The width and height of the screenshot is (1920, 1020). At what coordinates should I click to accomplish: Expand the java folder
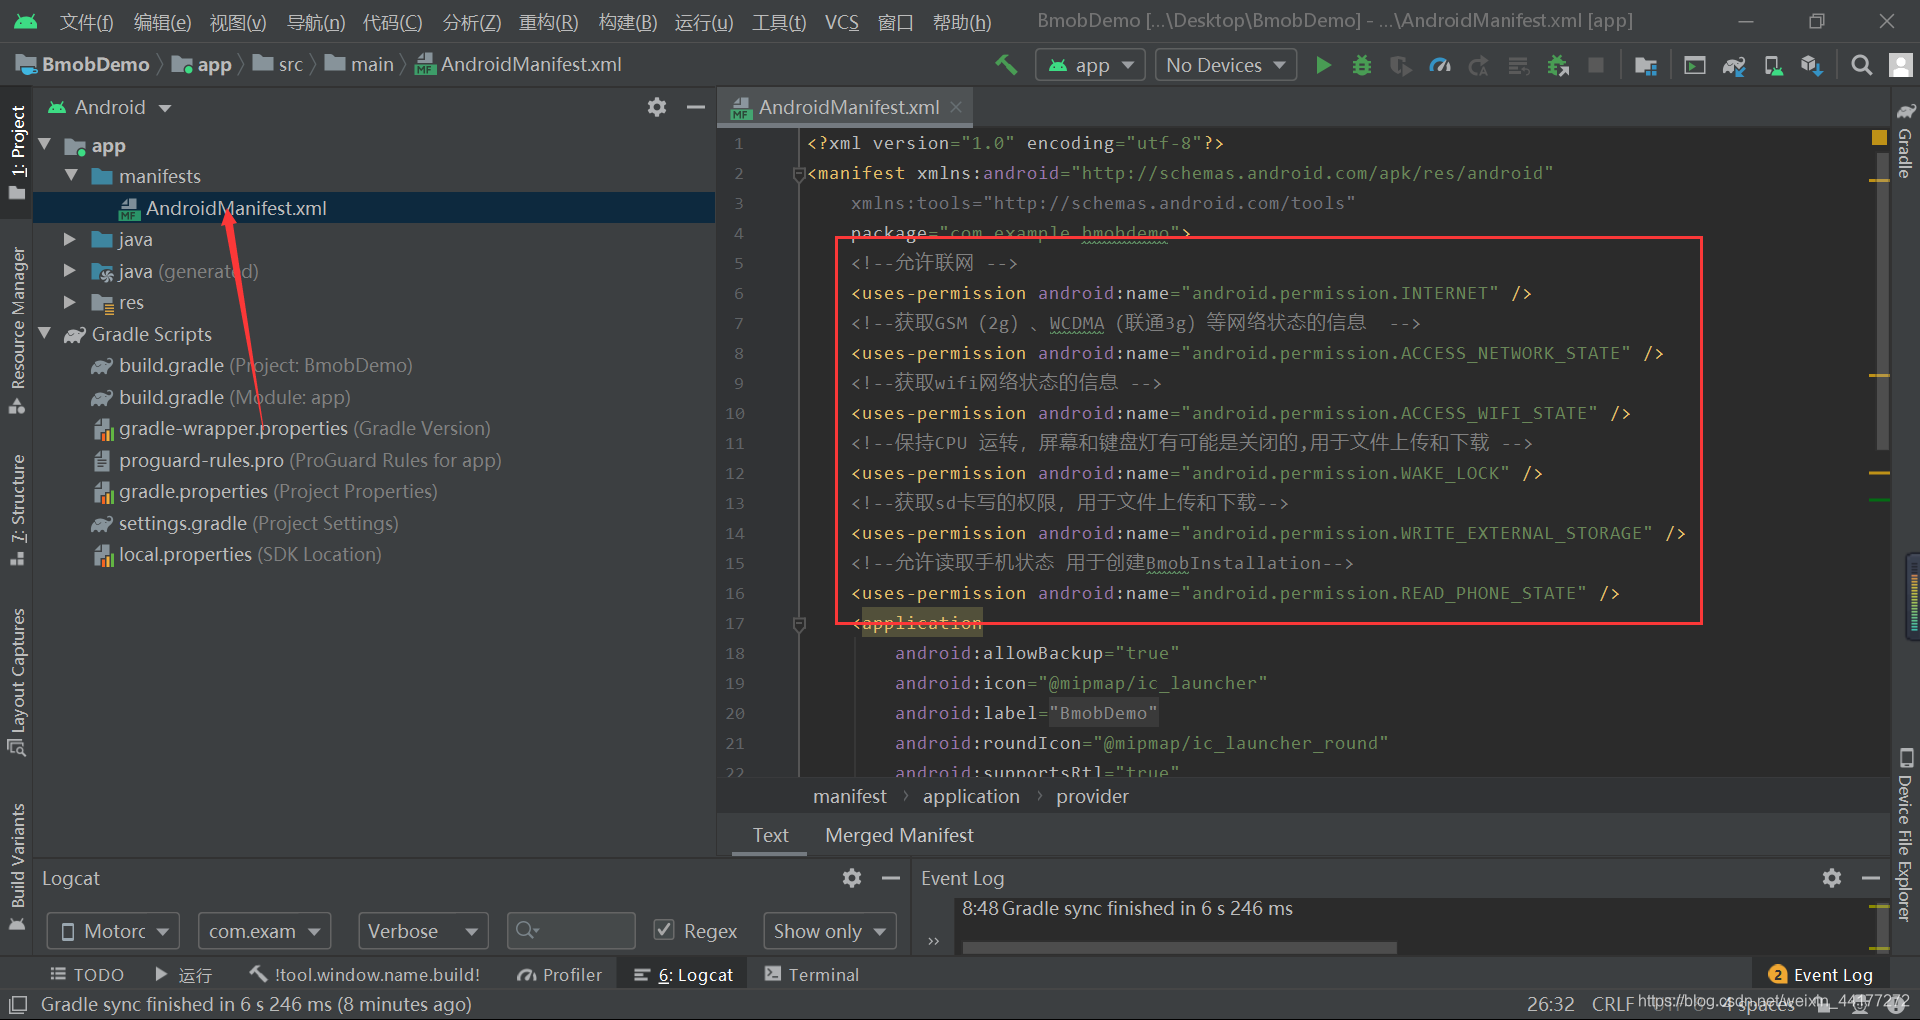point(69,239)
